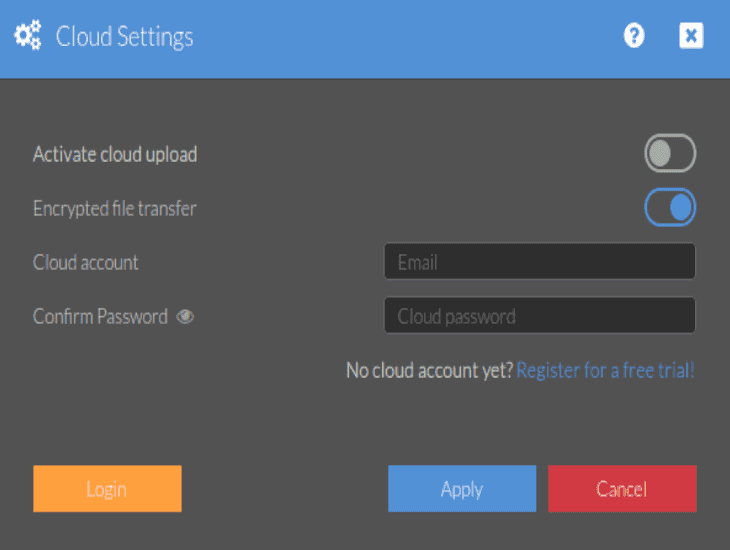The width and height of the screenshot is (730, 550).
Task: Click the No cloud account yet? text
Action: point(429,371)
